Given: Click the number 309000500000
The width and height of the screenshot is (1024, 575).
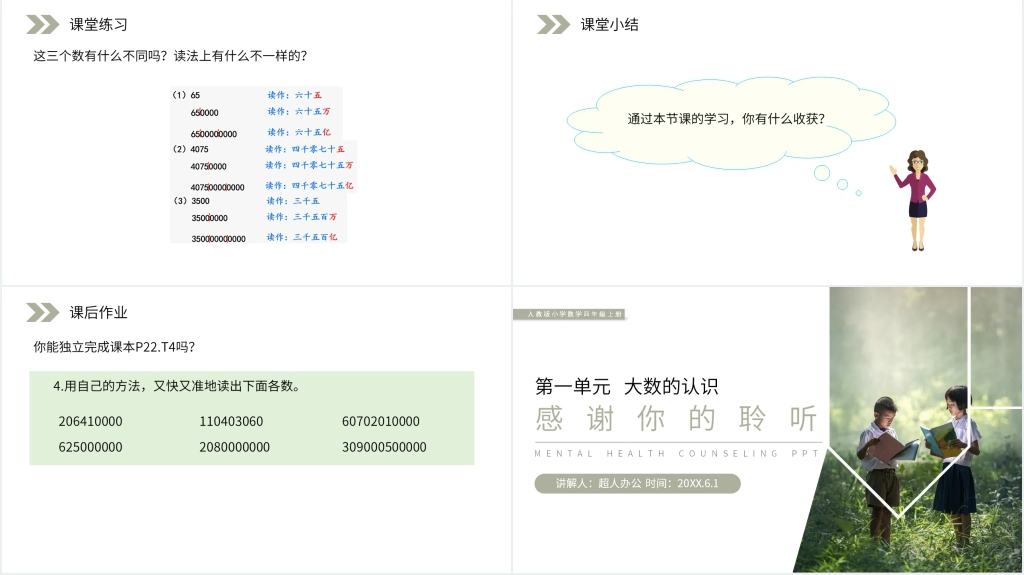Looking at the screenshot, I should point(384,447).
